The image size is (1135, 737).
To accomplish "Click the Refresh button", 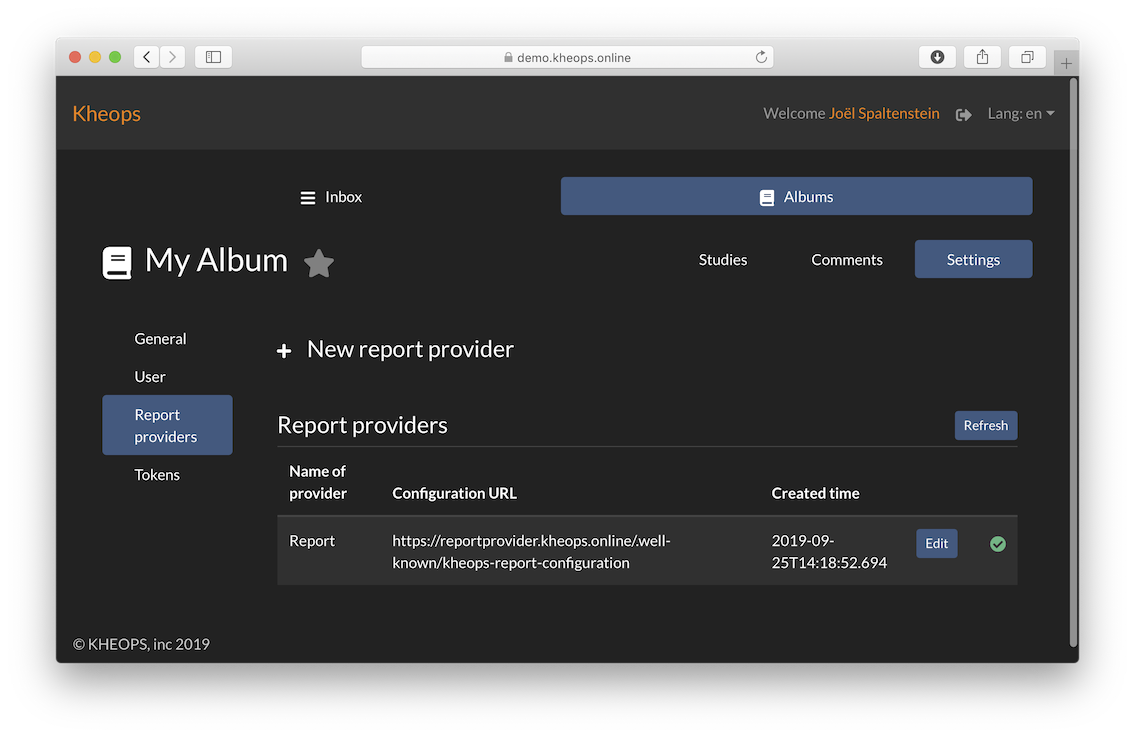I will tap(986, 426).
